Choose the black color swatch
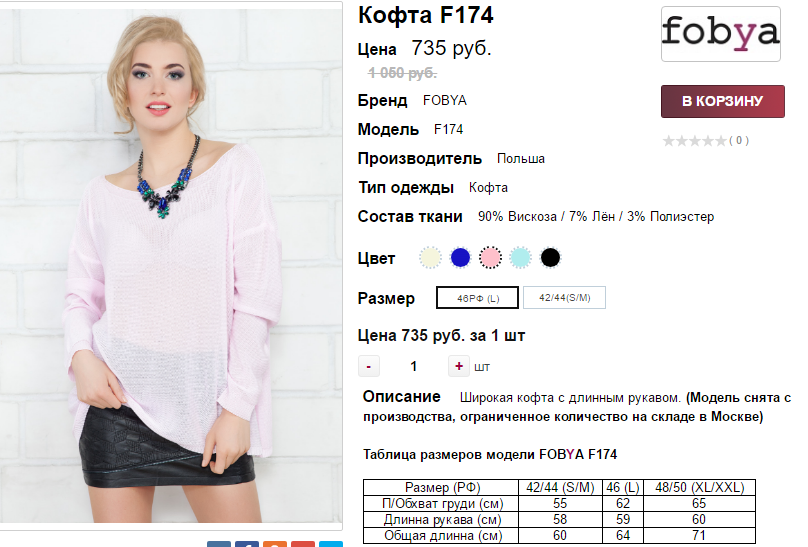808x547 pixels. click(x=550, y=258)
